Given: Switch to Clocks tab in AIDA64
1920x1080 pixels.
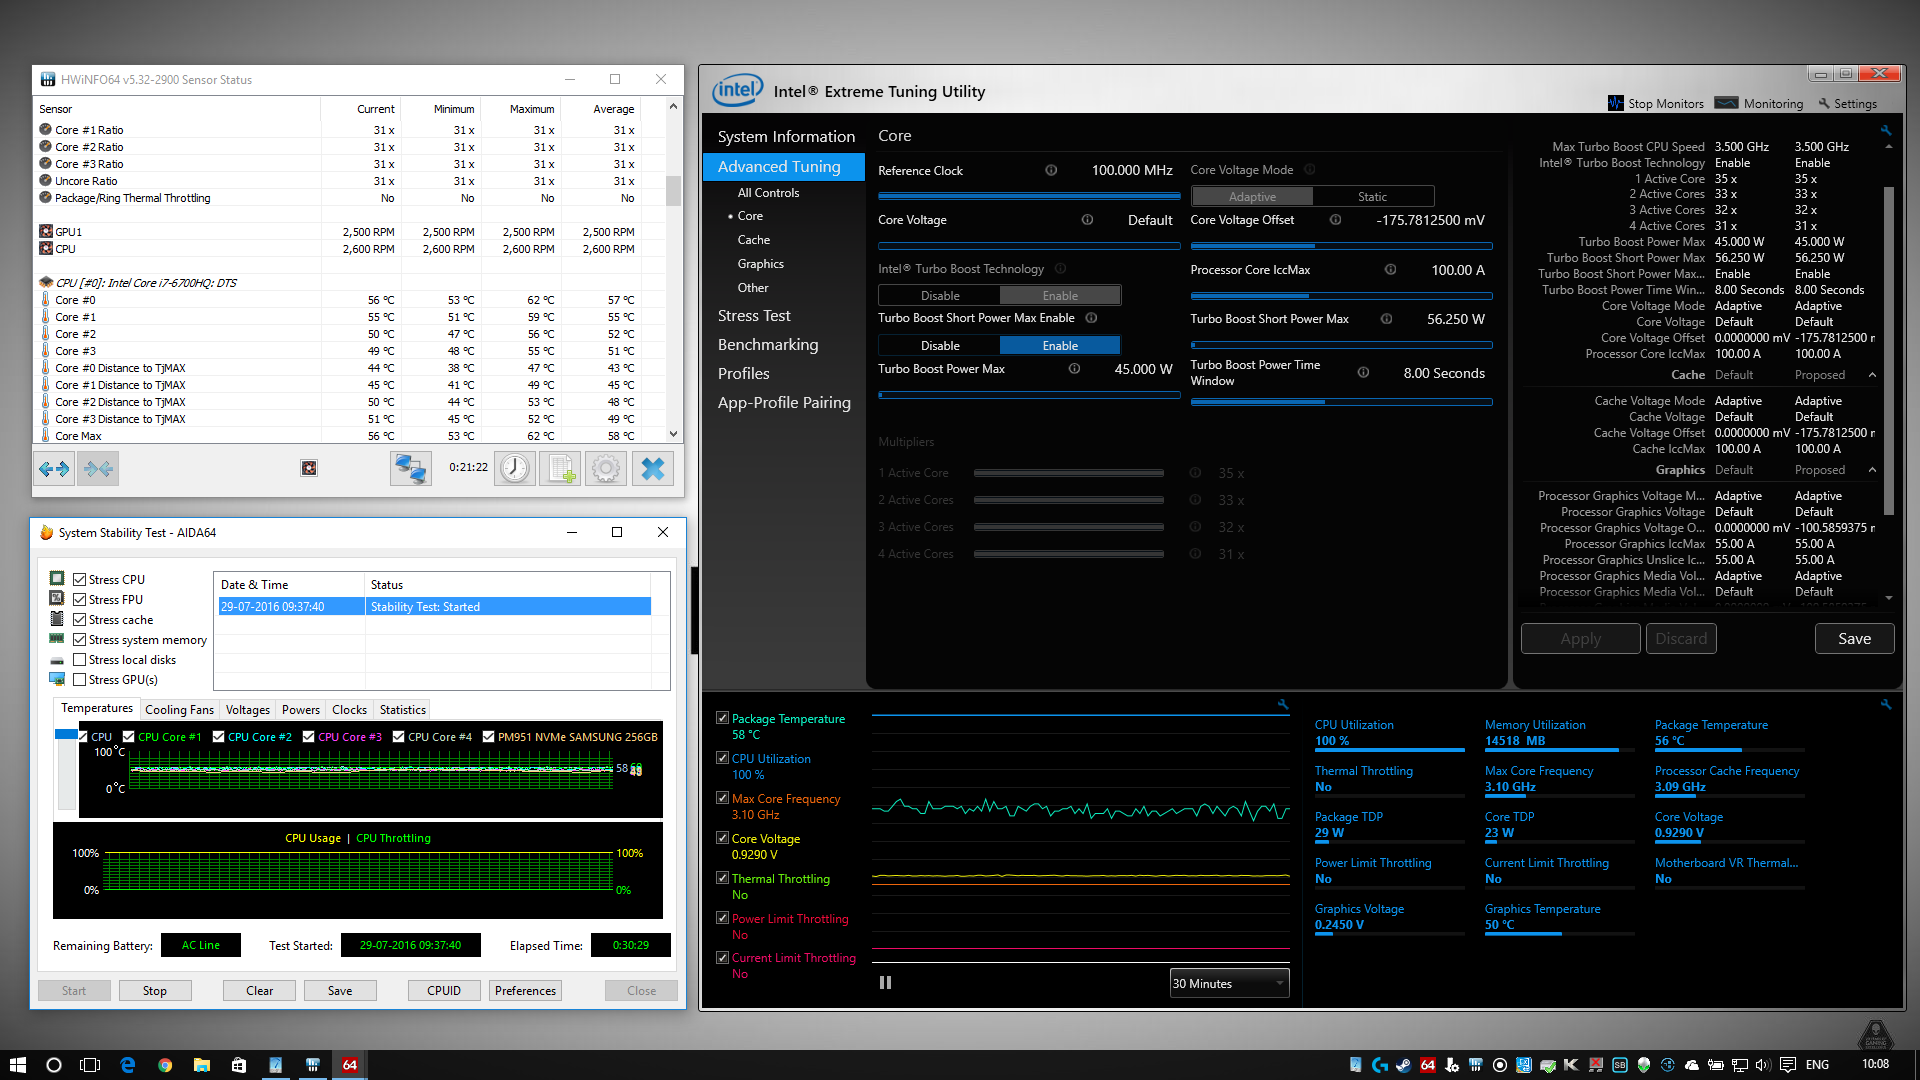Looking at the screenshot, I should [x=349, y=710].
